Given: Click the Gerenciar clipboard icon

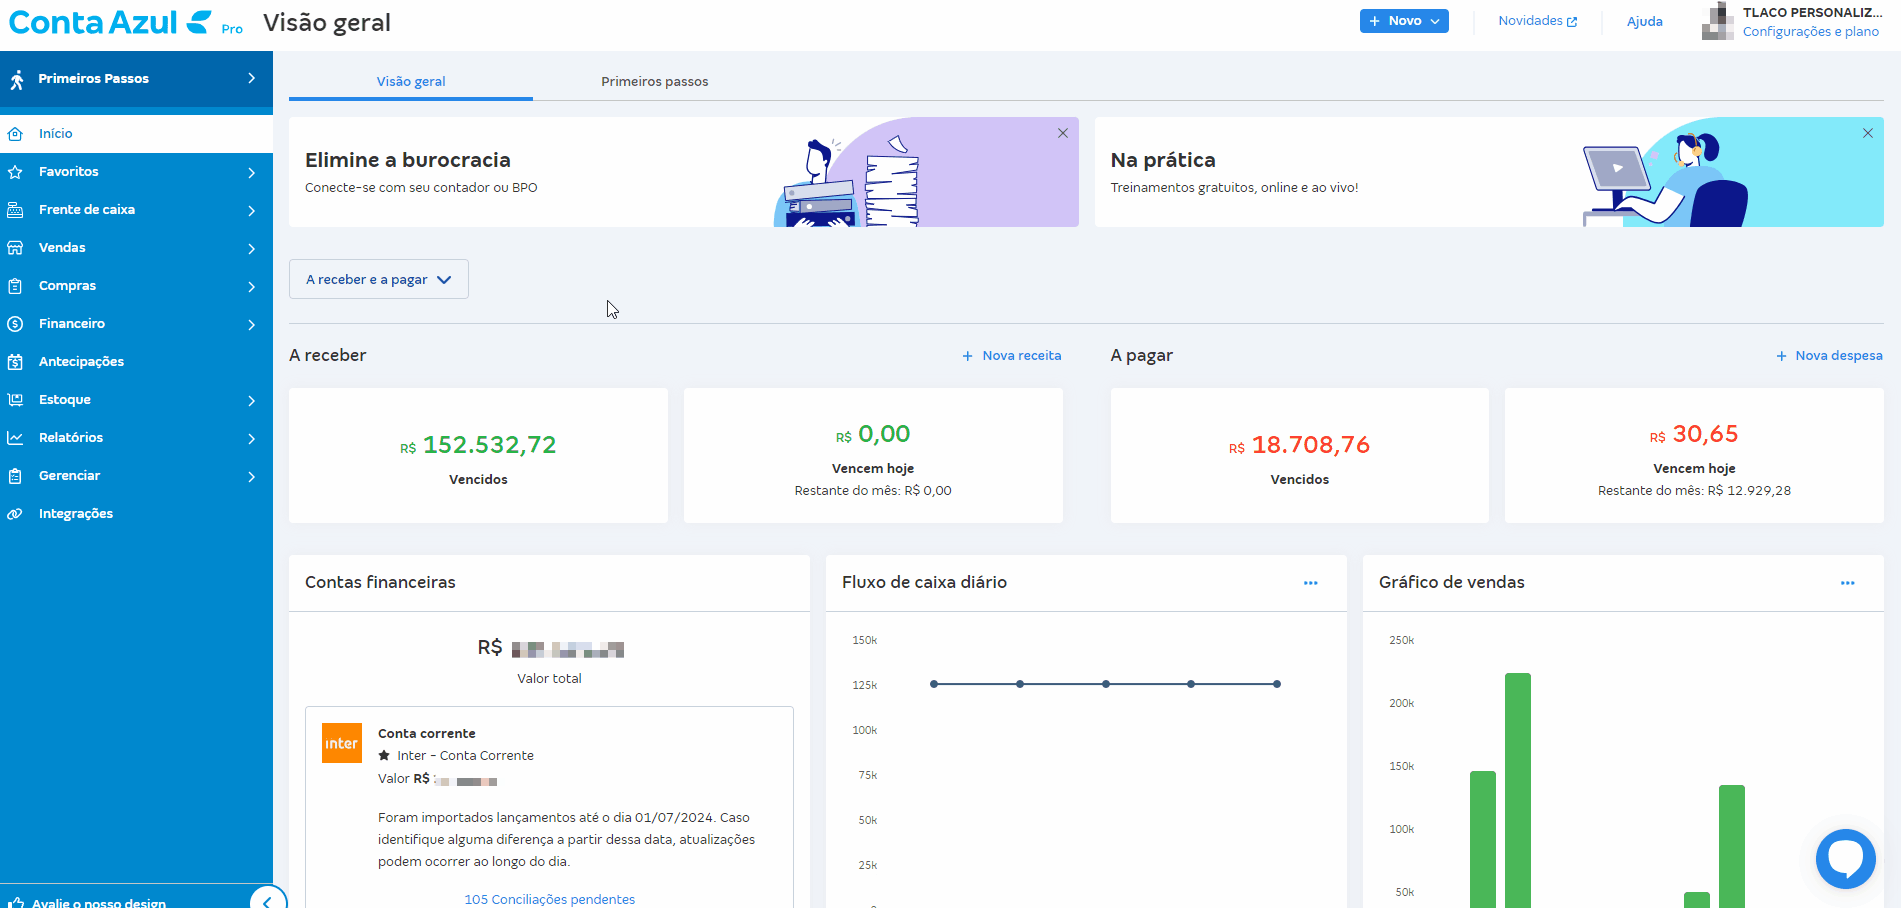Looking at the screenshot, I should tap(15, 476).
